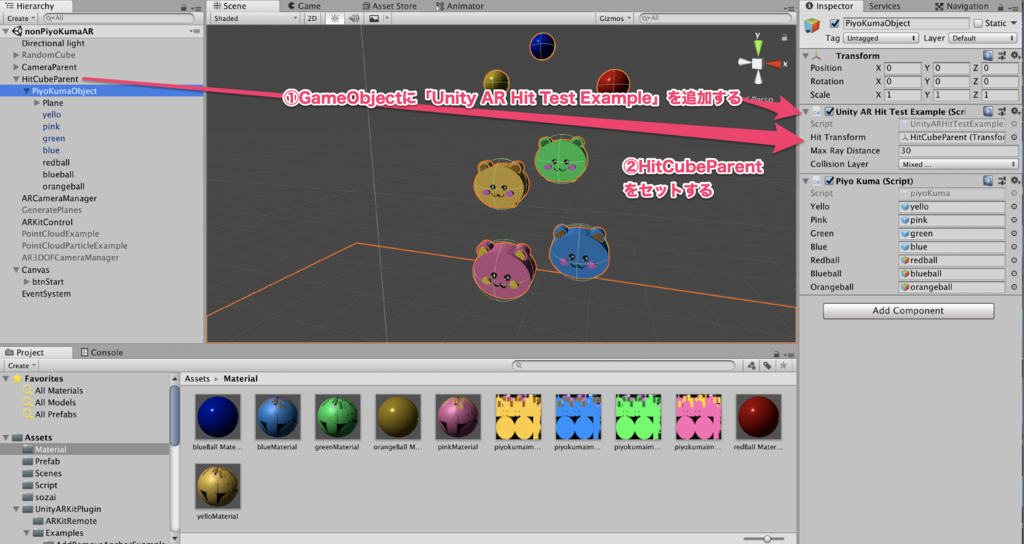This screenshot has height=544, width=1024.
Task: Click search by type icon in Project
Action: click(x=751, y=366)
